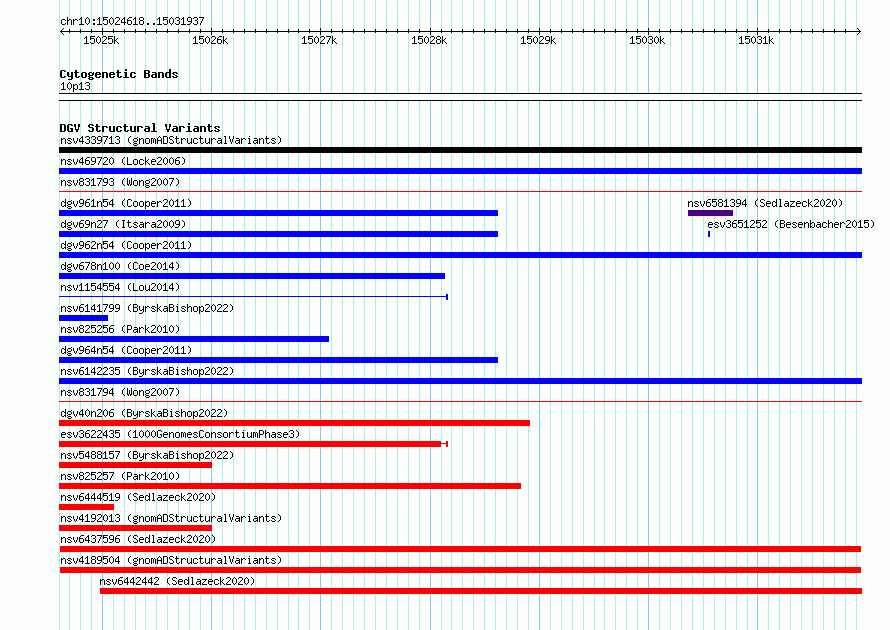Click the 15027k ruler tick label
This screenshot has width=890, height=630.
click(x=319, y=40)
